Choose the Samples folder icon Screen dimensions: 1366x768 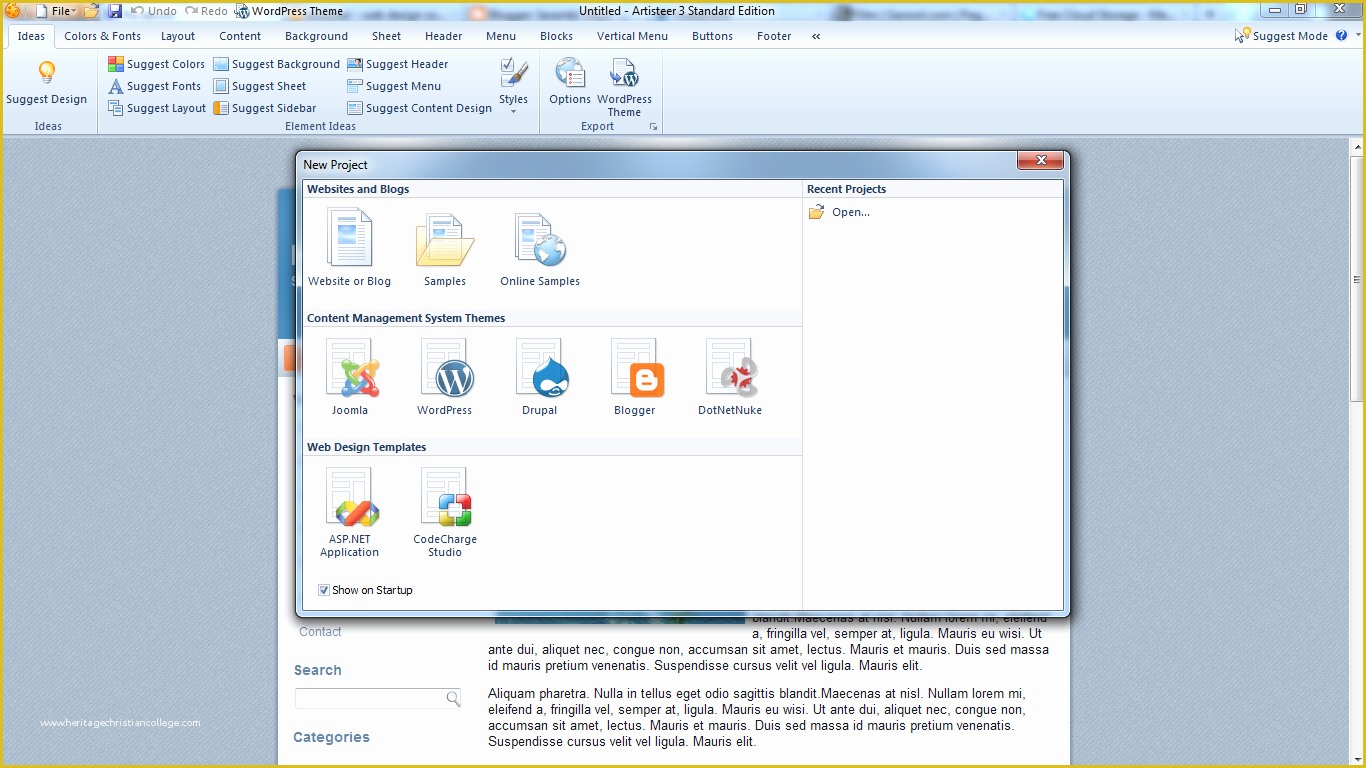click(445, 240)
